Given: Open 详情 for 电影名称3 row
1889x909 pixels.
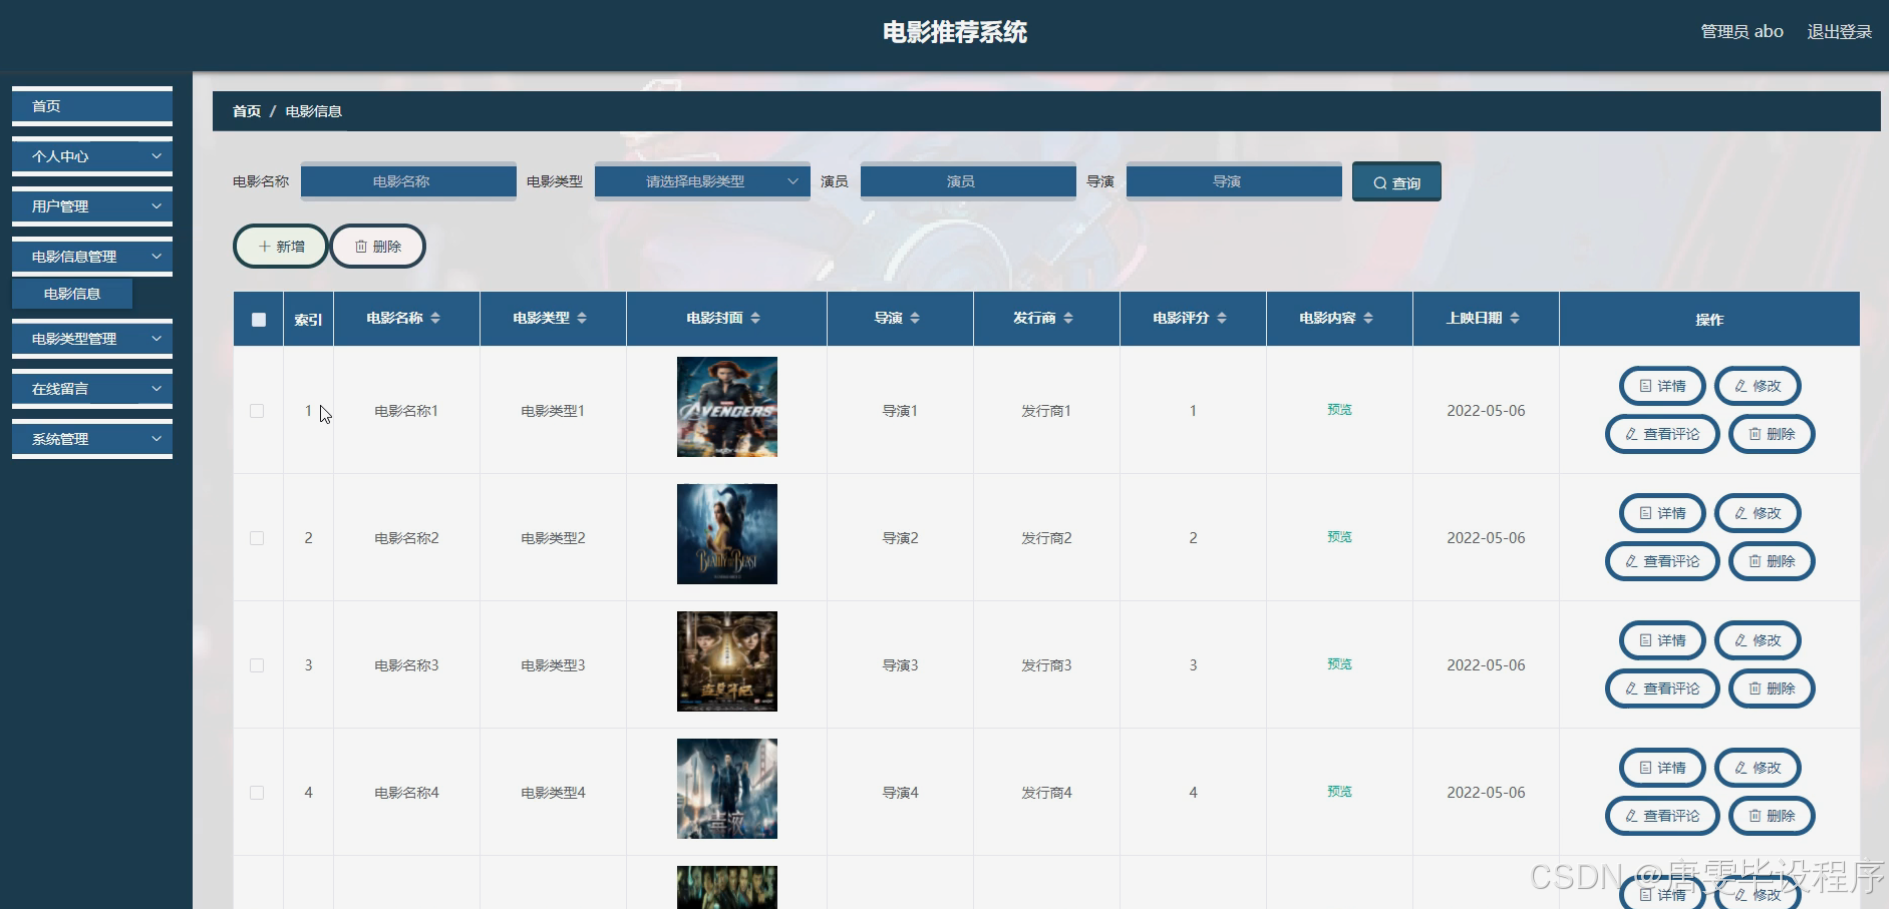Looking at the screenshot, I should click(1662, 640).
